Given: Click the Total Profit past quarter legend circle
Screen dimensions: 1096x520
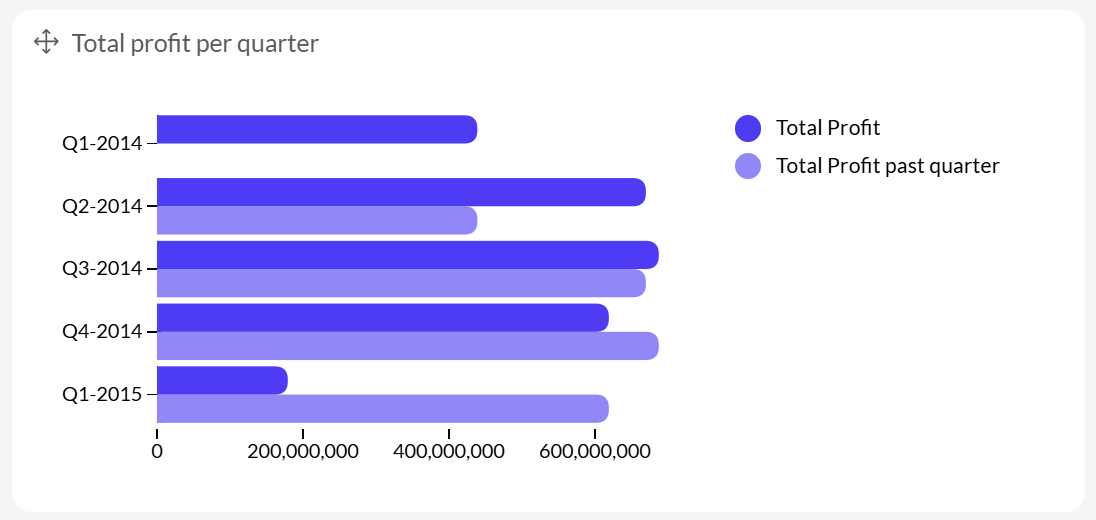Looking at the screenshot, I should pyautogui.click(x=748, y=166).
